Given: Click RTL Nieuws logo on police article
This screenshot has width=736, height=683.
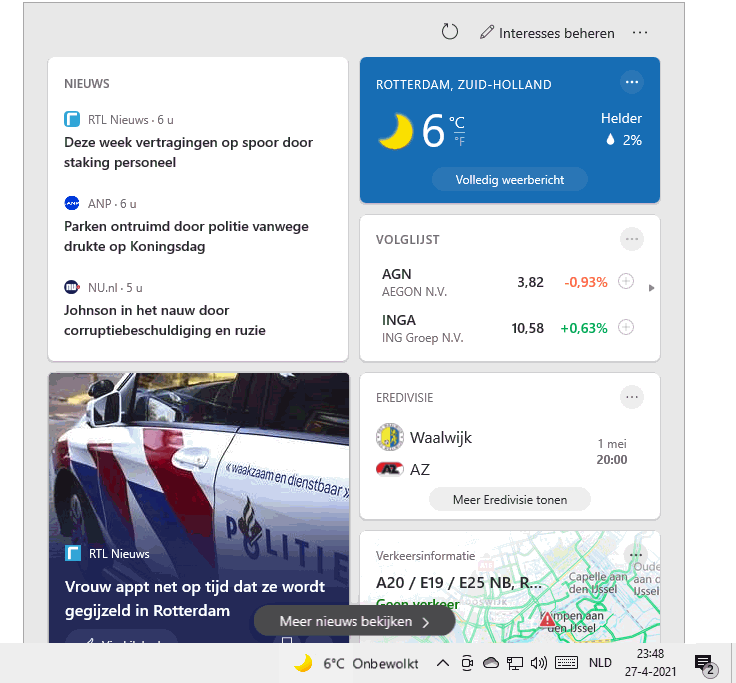Looking at the screenshot, I should pyautogui.click(x=73, y=553).
